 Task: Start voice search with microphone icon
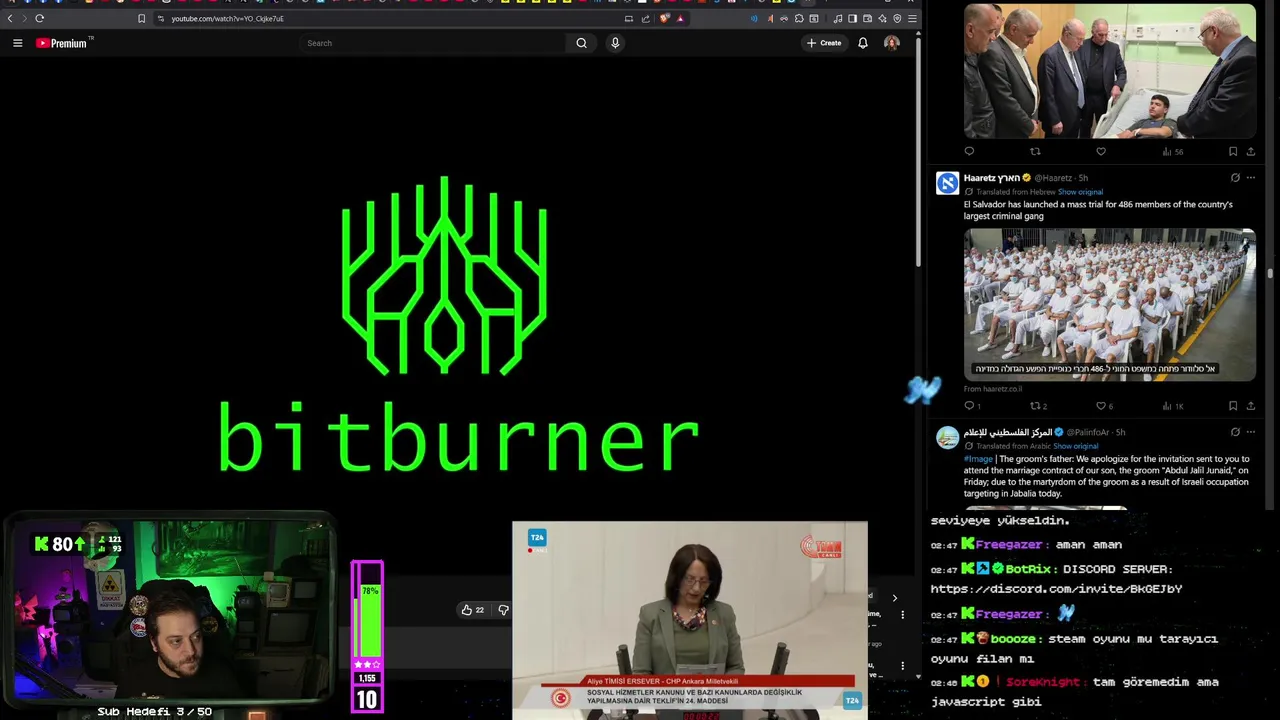(615, 43)
